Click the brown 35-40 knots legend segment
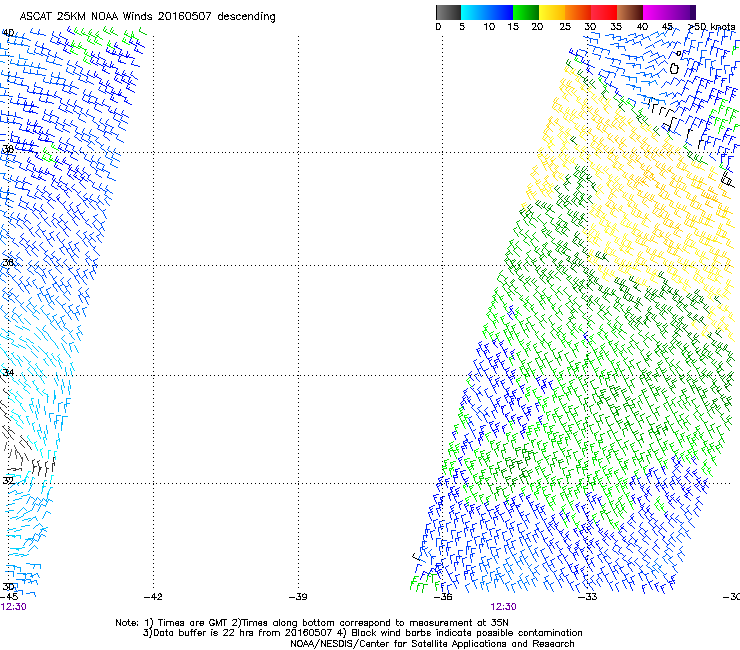This screenshot has height=650, width=740. tap(630, 12)
